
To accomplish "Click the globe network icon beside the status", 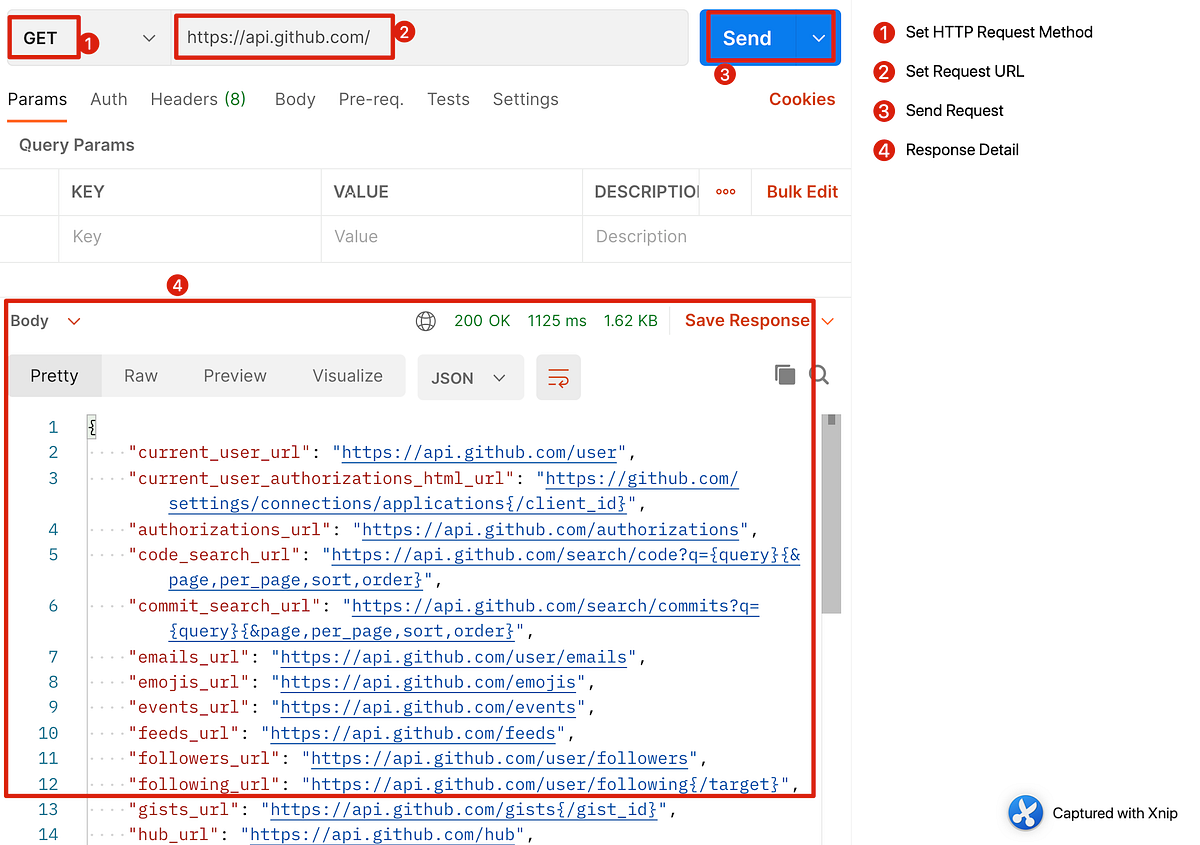I will (x=425, y=321).
